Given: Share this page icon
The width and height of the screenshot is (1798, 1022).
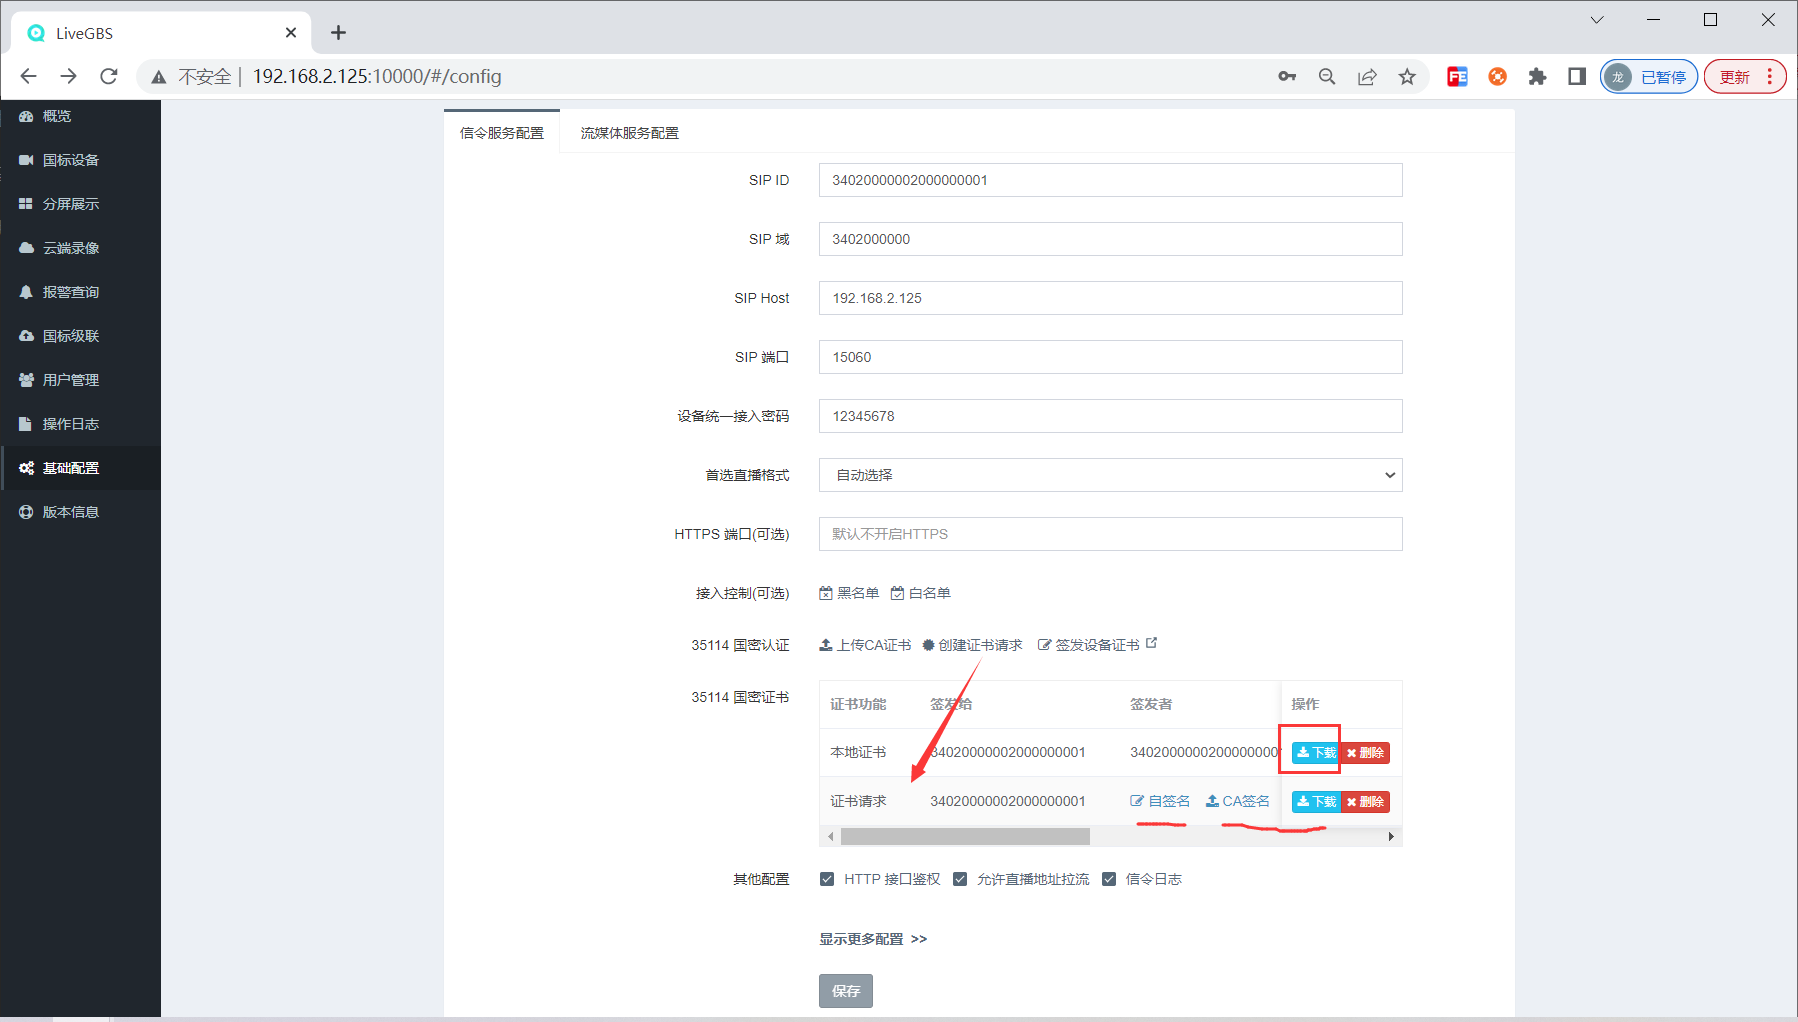Looking at the screenshot, I should coord(1367,76).
